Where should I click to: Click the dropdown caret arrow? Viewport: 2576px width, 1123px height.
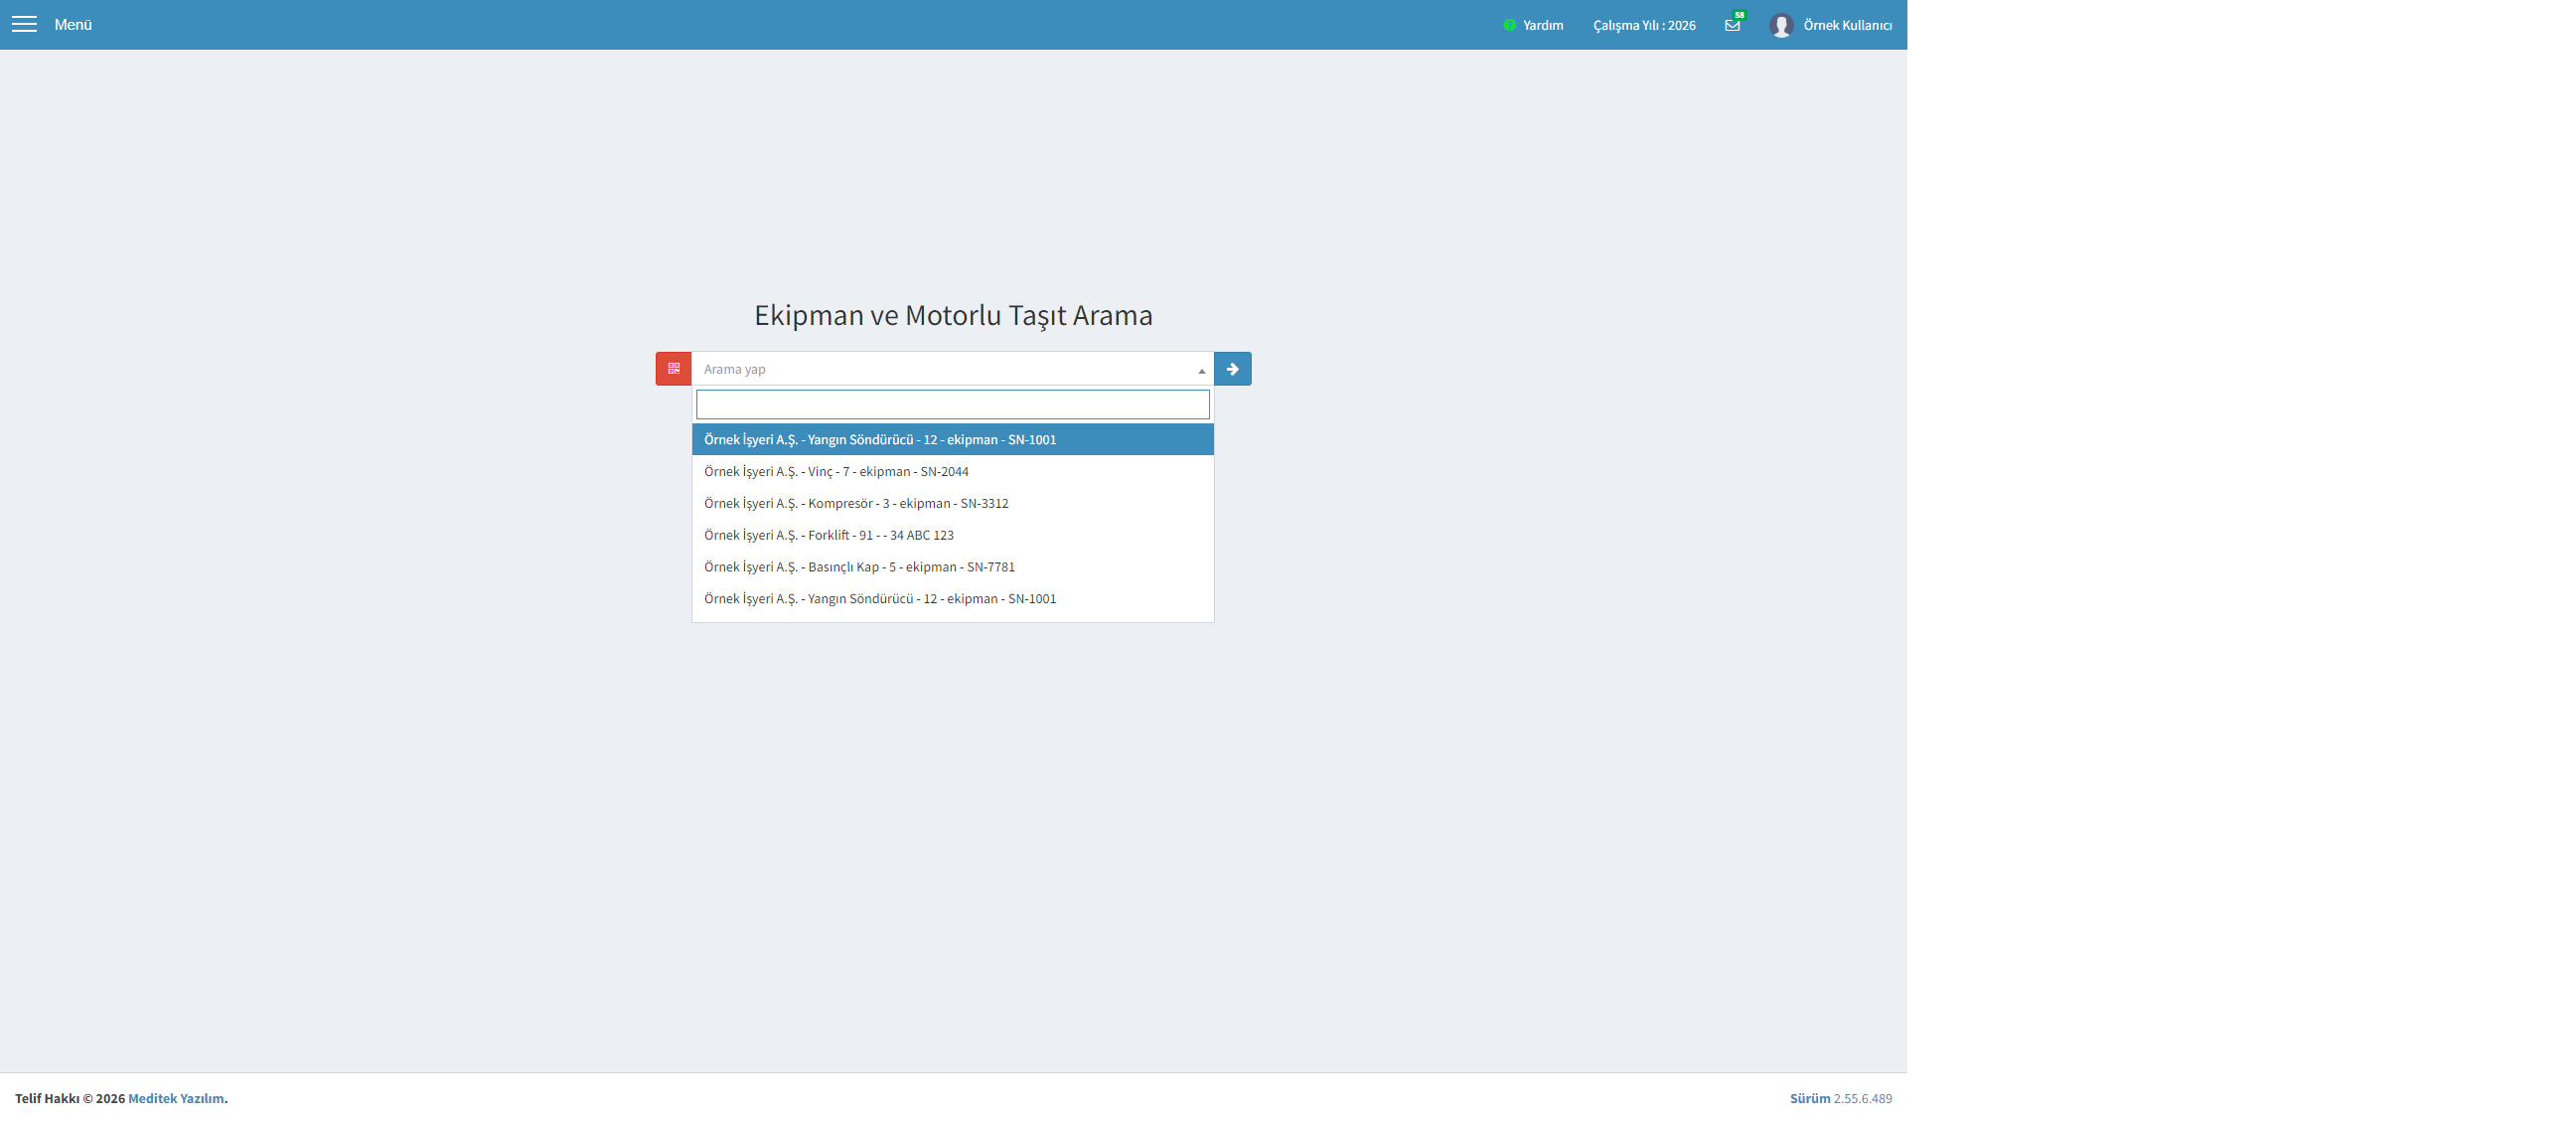pyautogui.click(x=1201, y=370)
